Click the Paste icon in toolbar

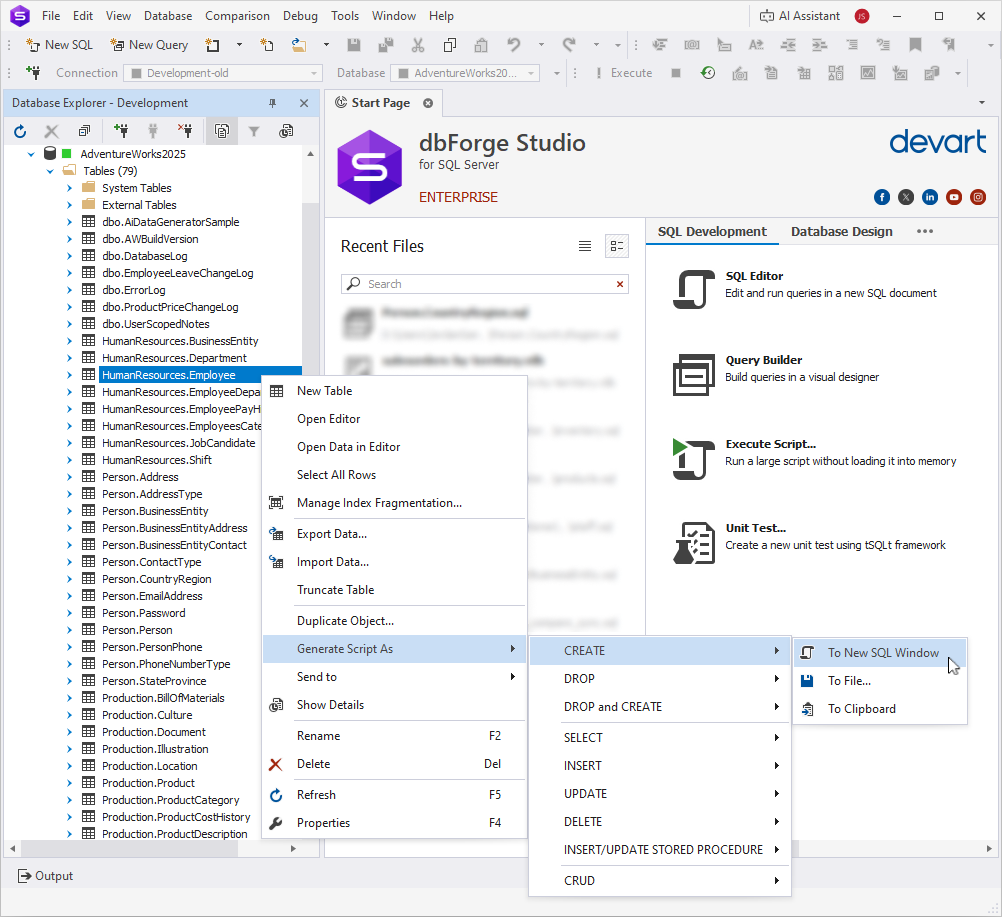(481, 45)
